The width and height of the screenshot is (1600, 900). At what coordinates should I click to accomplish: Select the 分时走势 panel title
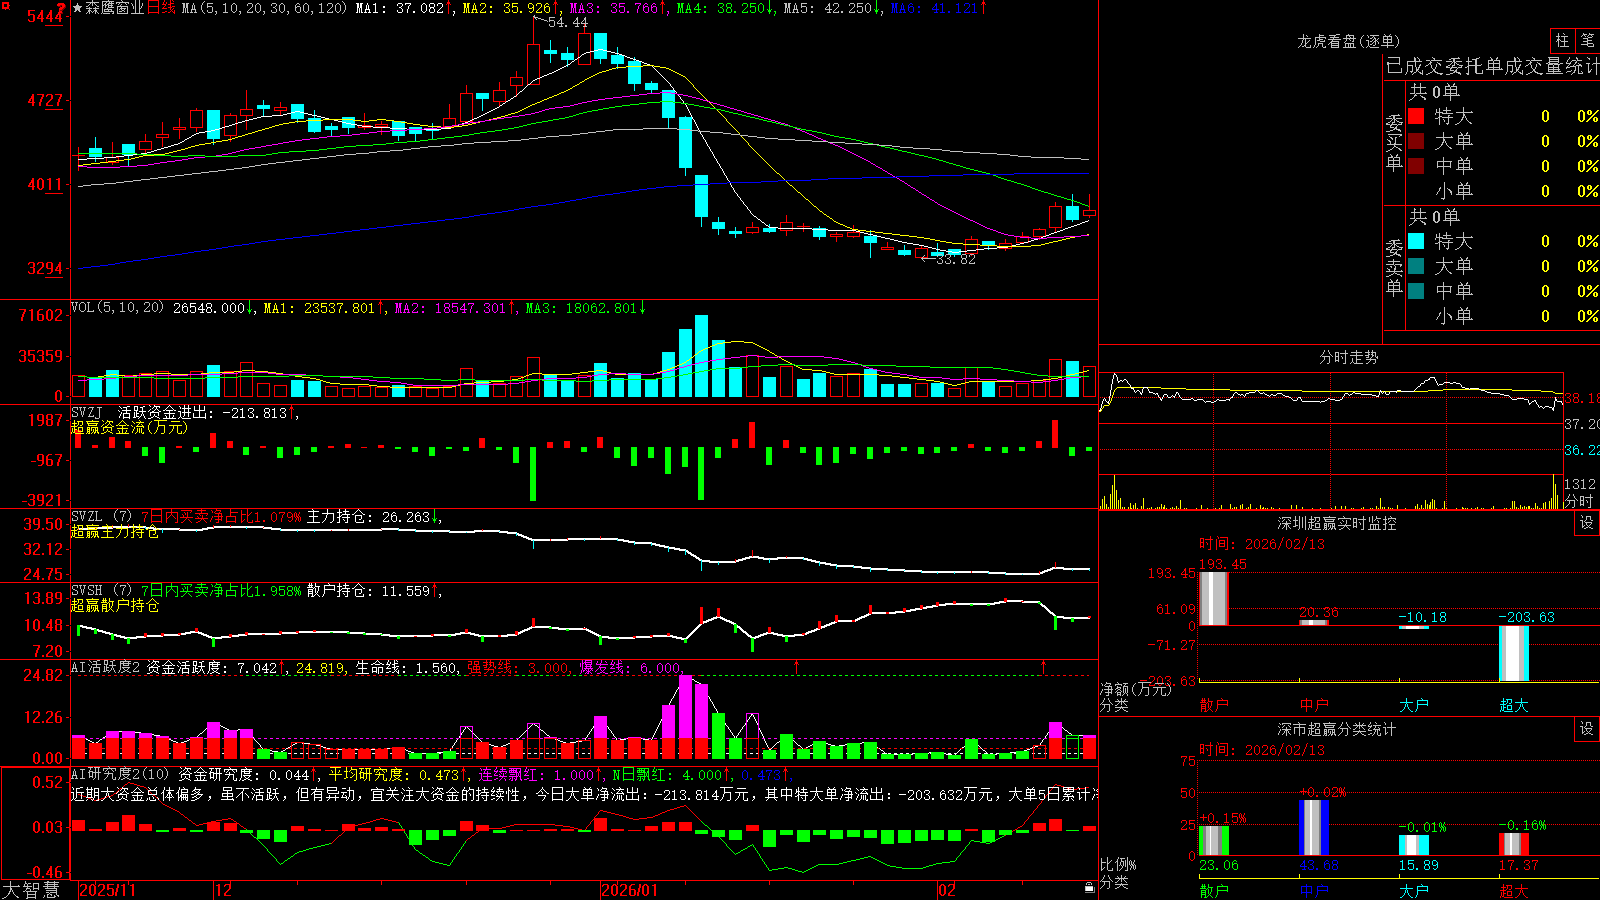point(1349,357)
